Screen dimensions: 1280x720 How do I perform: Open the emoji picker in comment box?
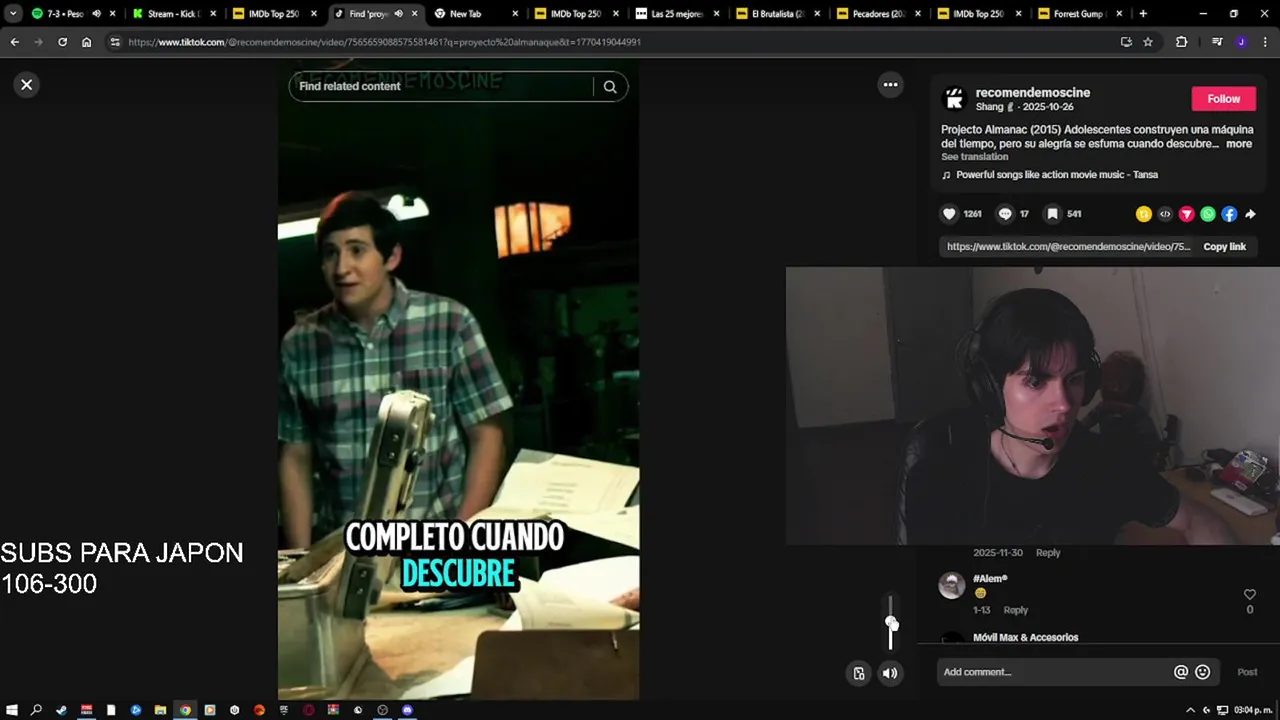pos(1203,672)
